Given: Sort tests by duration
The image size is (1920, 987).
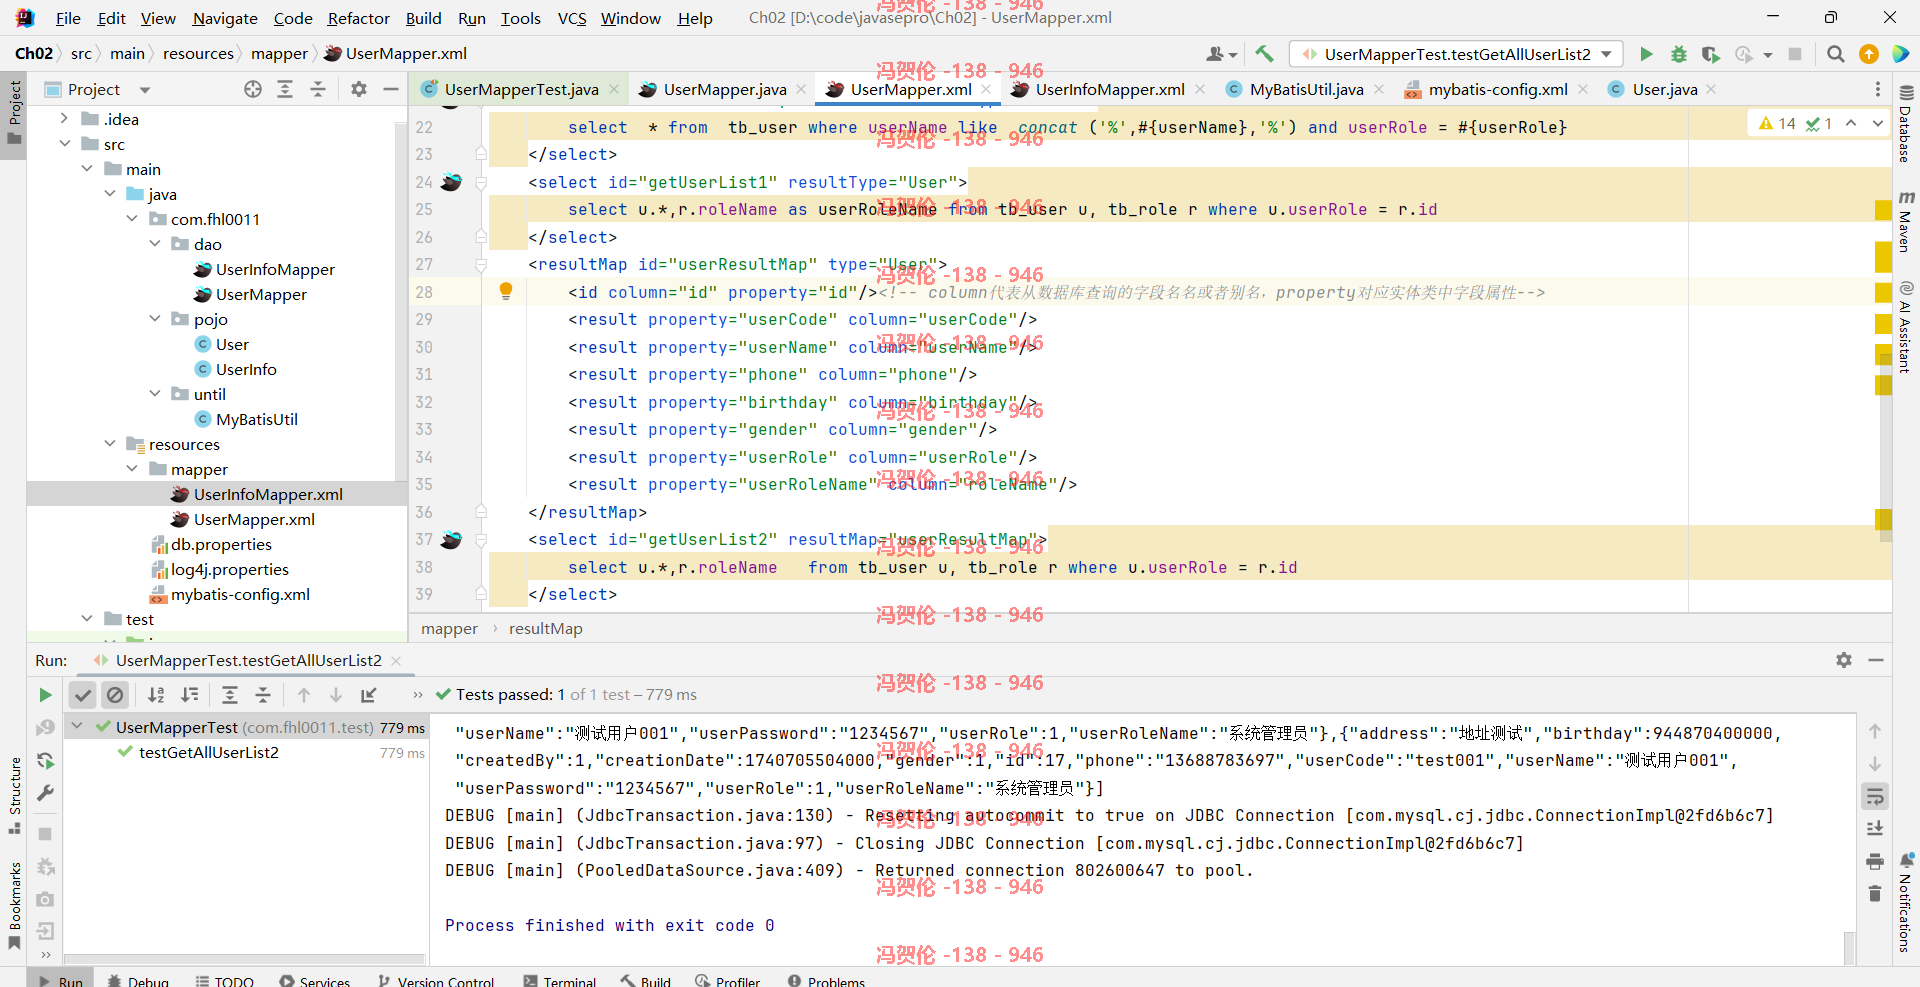Looking at the screenshot, I should tap(189, 694).
